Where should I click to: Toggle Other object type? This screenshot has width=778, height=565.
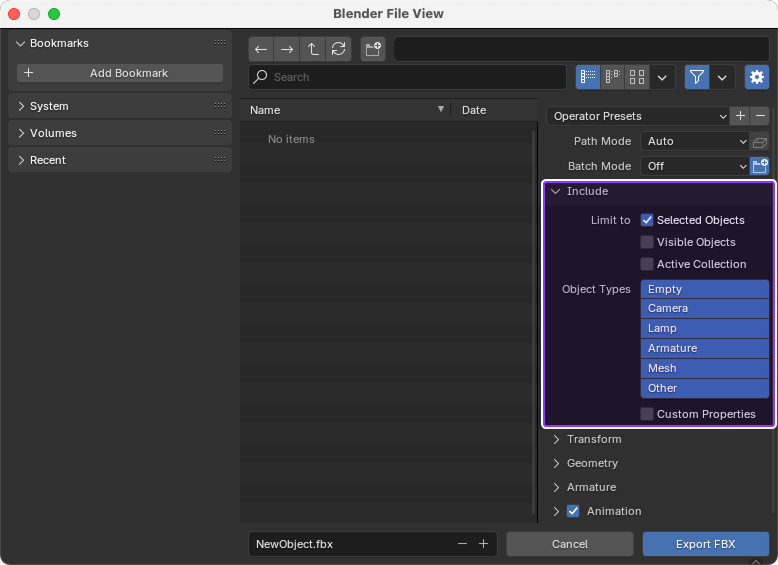(705, 388)
